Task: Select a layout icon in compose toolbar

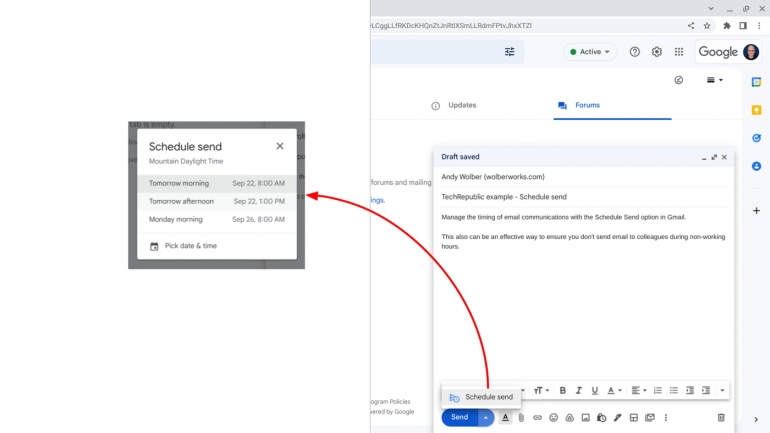Action: 633,417
